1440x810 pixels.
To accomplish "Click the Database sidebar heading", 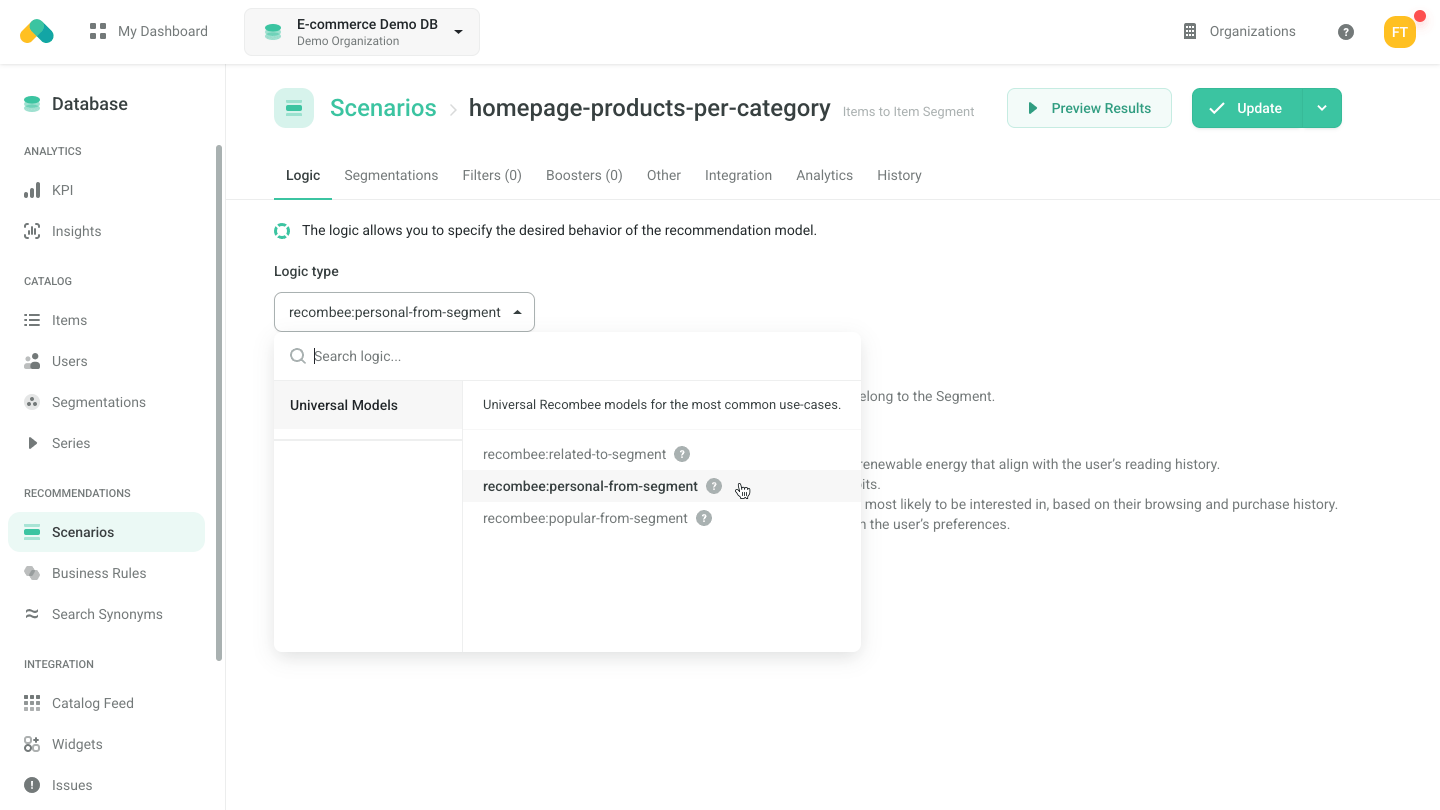I will (x=90, y=104).
